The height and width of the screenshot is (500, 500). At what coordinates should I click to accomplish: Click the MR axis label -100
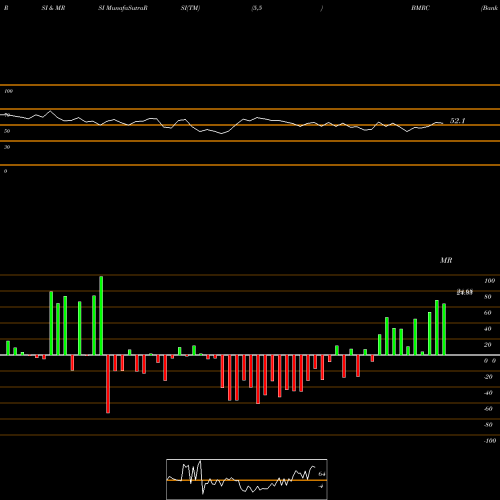click(490, 441)
